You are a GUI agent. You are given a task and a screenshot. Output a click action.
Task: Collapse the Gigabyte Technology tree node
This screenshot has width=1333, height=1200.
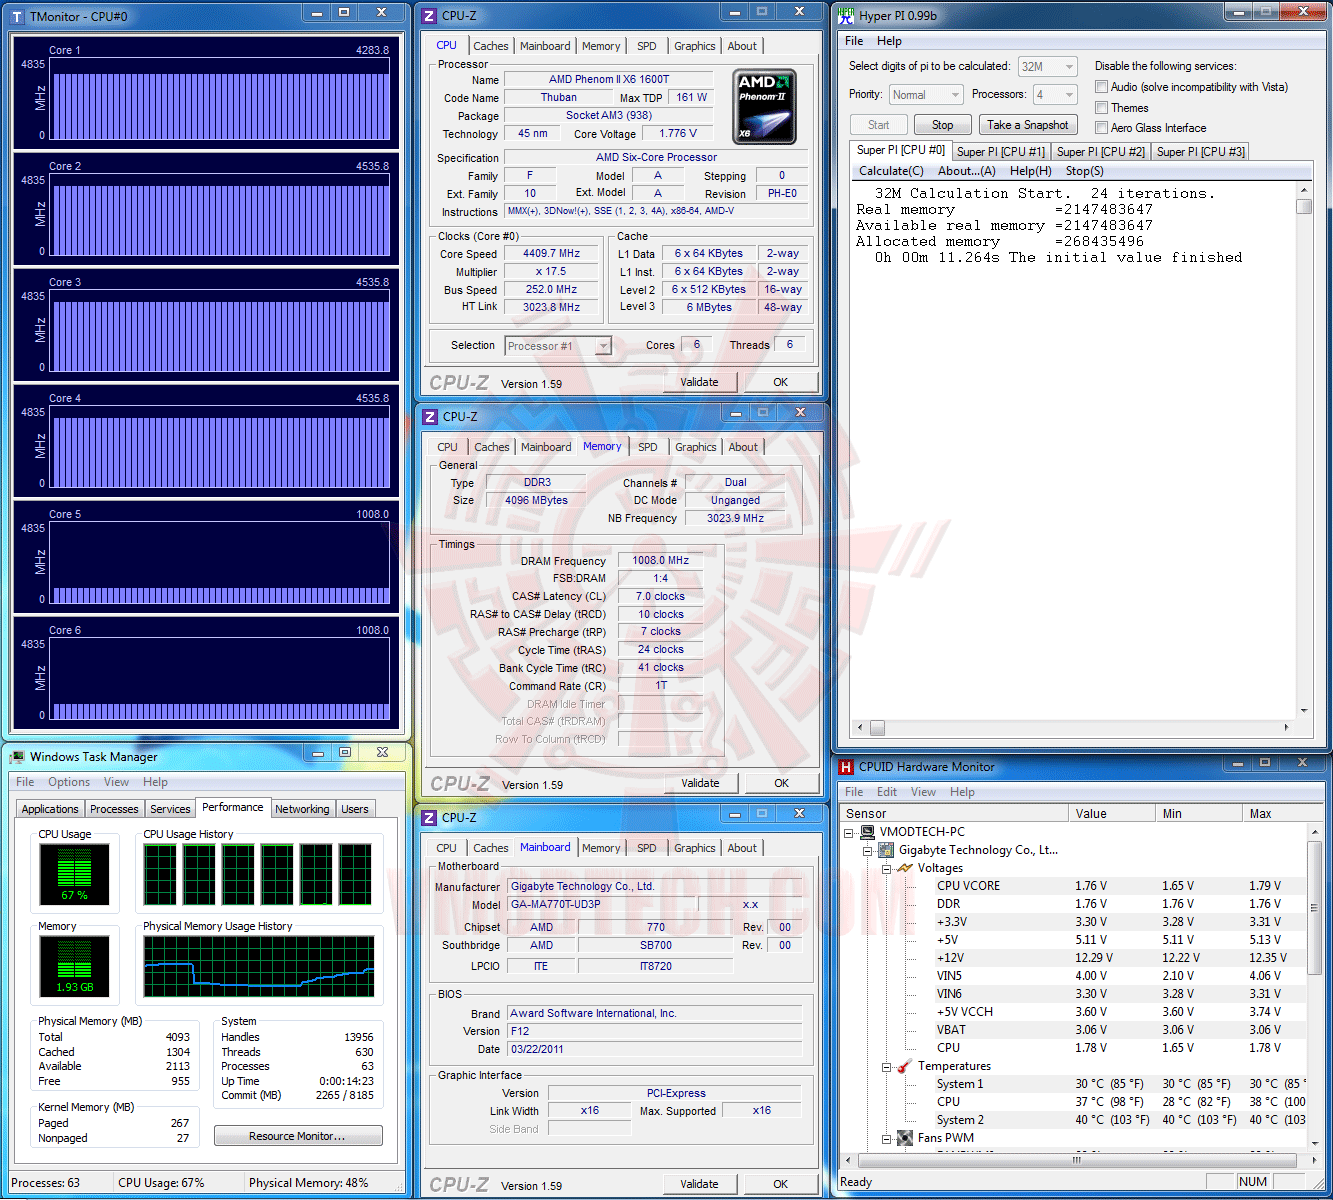click(867, 850)
